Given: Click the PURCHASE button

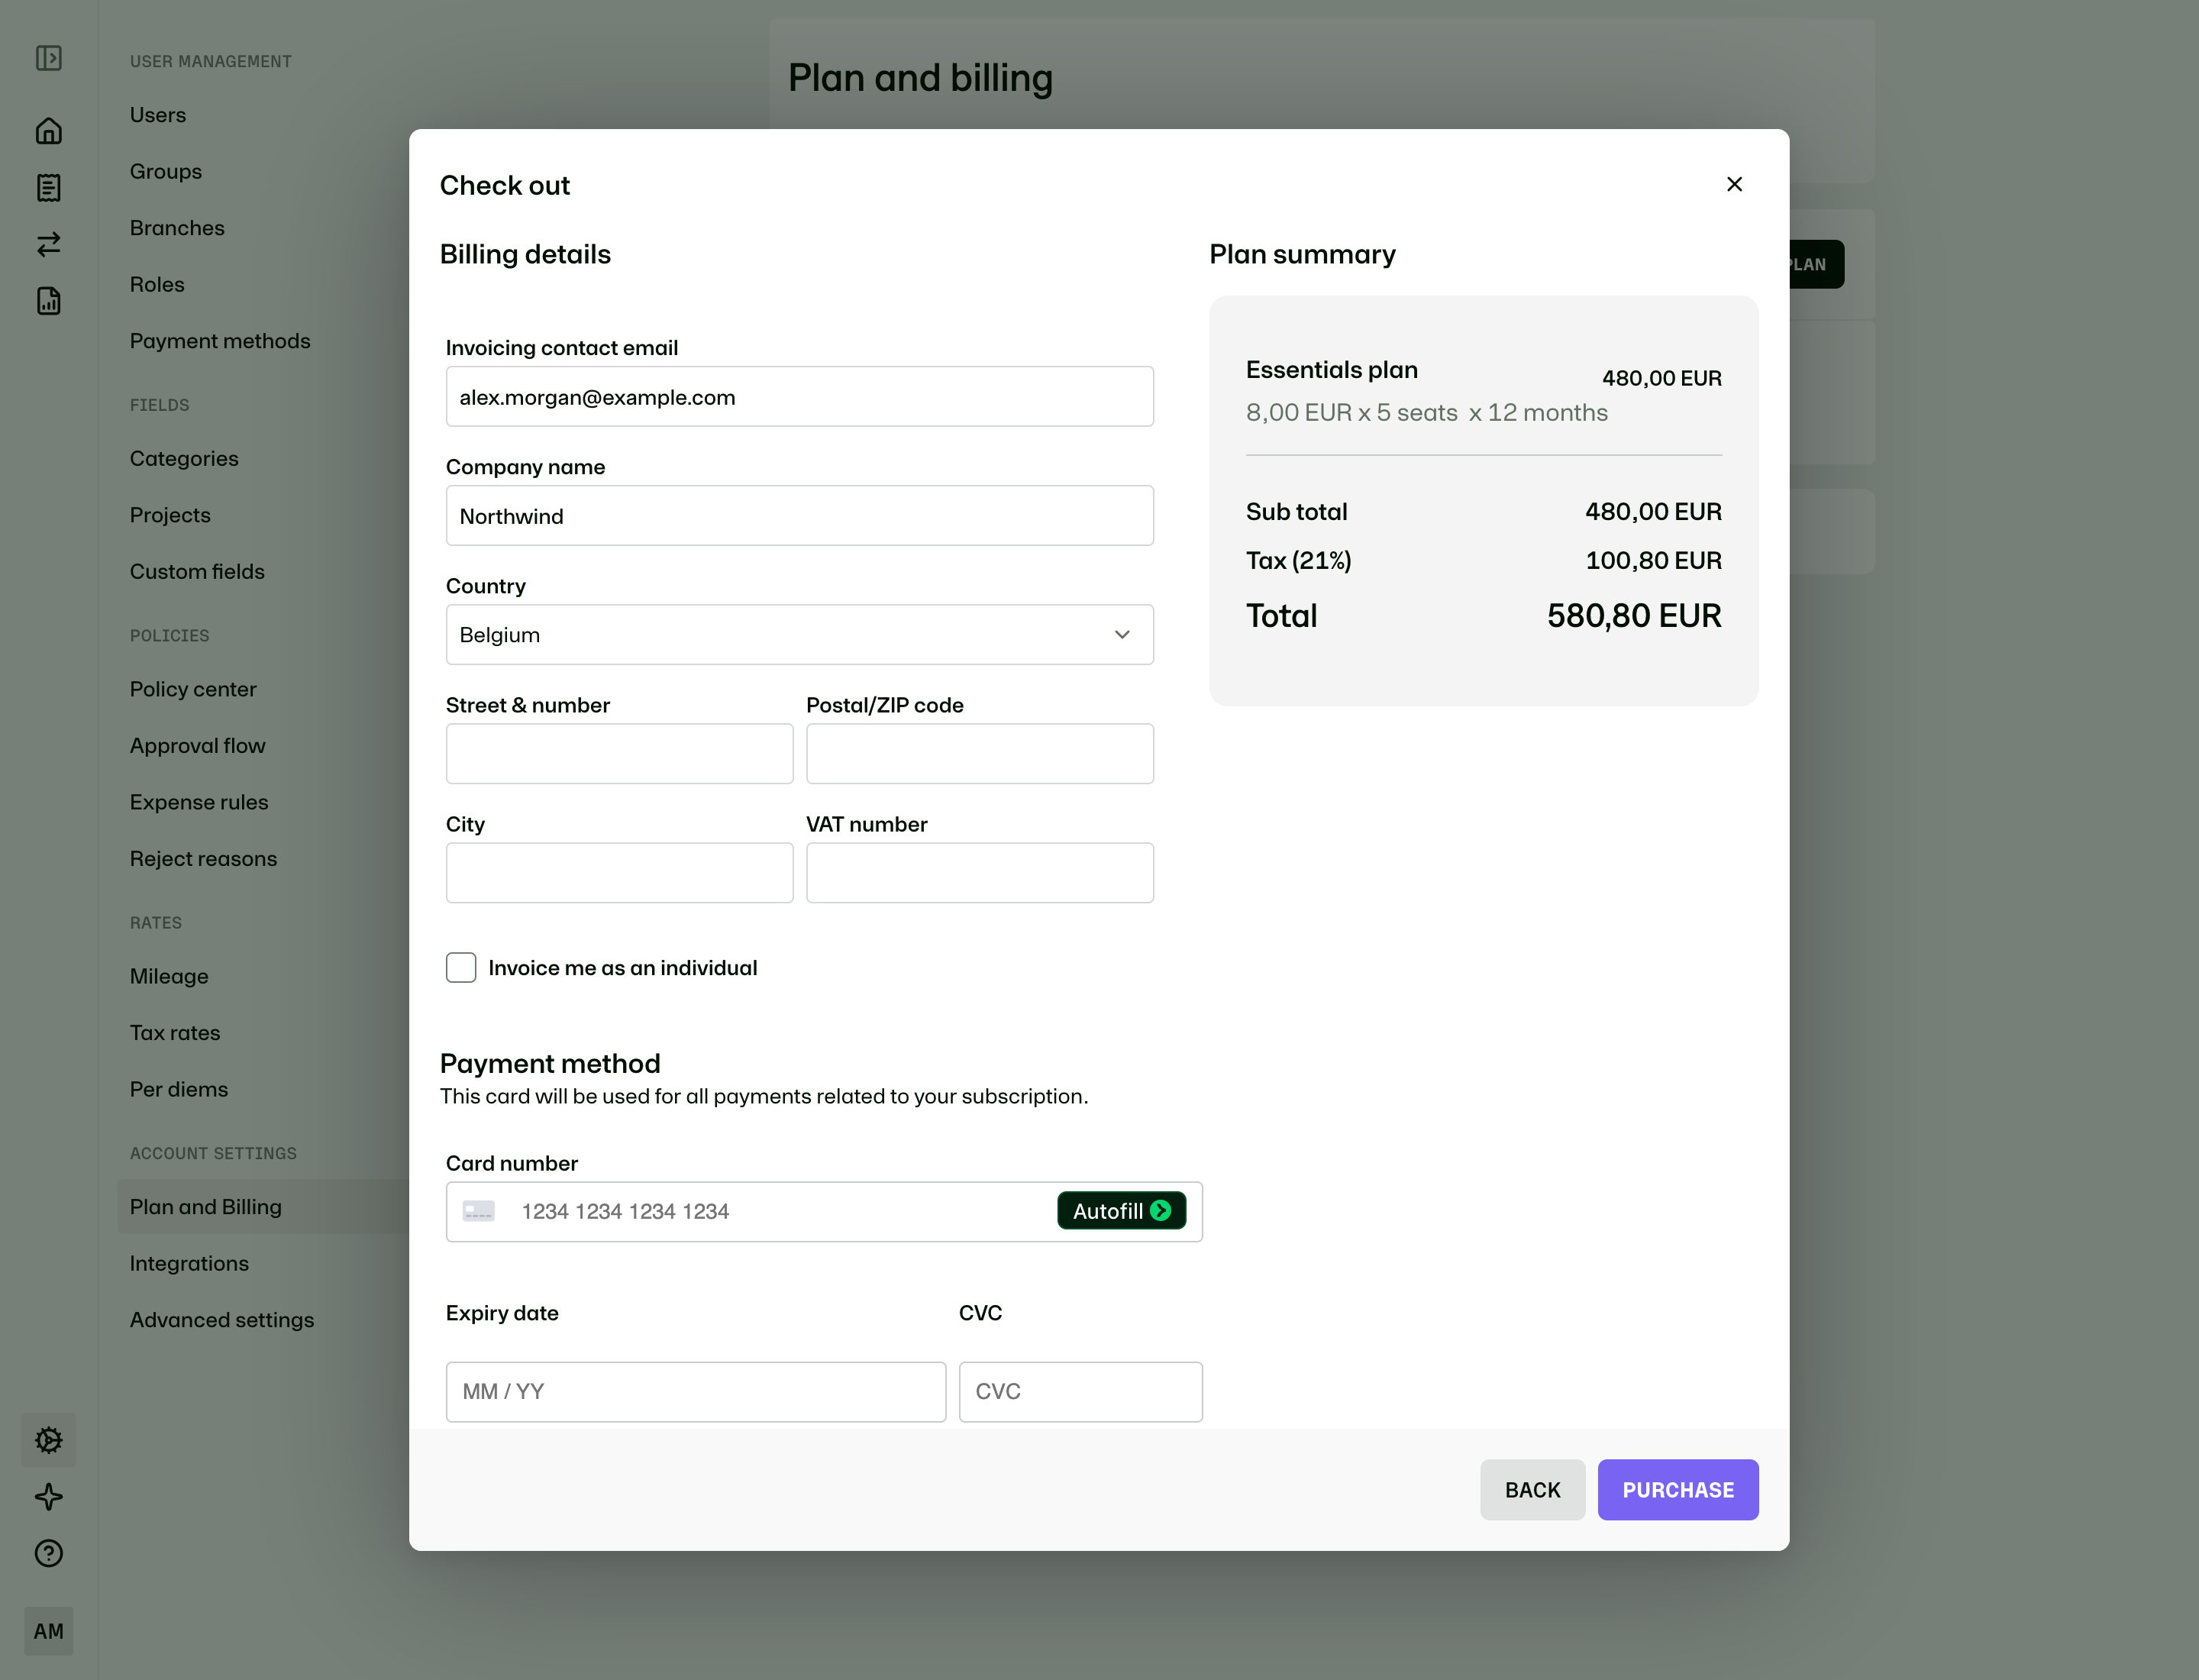Looking at the screenshot, I should pyautogui.click(x=1677, y=1489).
